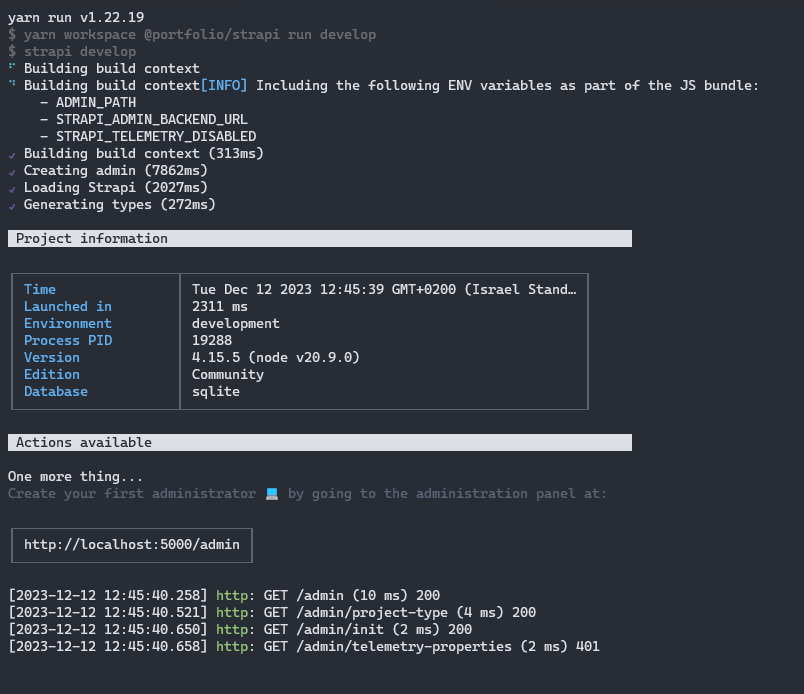
Task: Click the Edition label
Action: pyautogui.click(x=52, y=374)
